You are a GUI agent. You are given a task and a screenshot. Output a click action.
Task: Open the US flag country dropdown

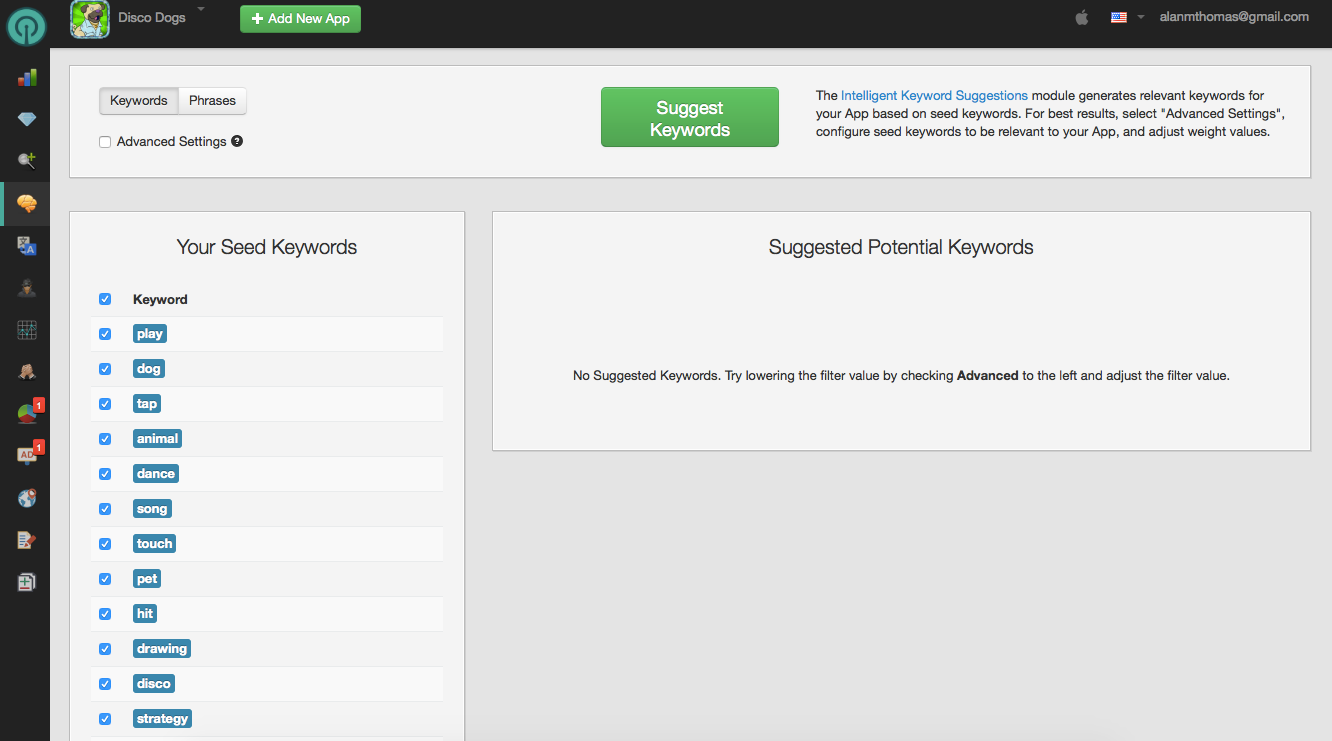coord(1127,17)
